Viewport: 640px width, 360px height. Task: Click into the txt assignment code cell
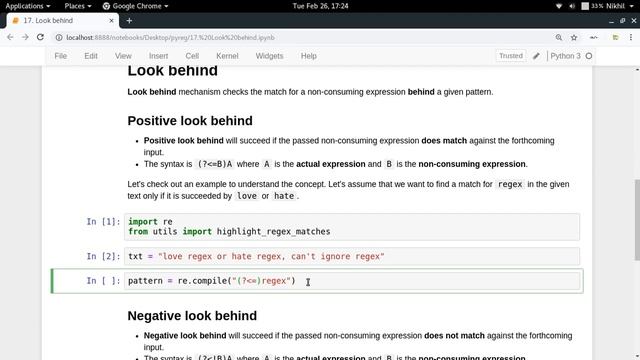click(x=352, y=256)
